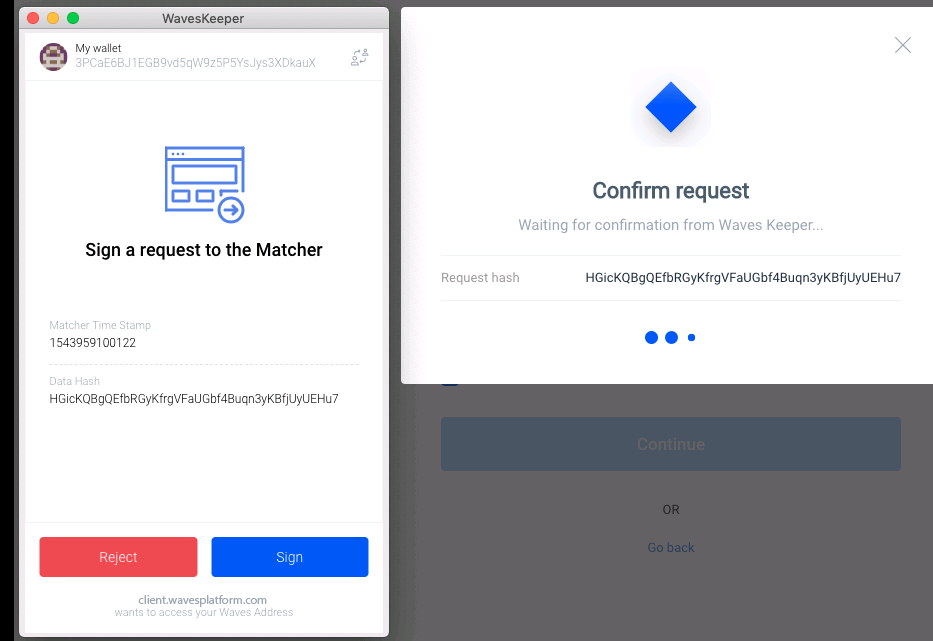933x641 pixels.
Task: Click the Matcher Time Stamp label
Action: (x=100, y=326)
